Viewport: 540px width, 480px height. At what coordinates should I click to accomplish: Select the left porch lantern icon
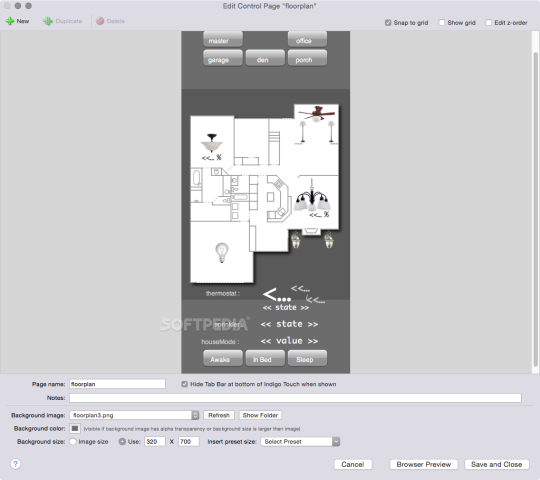(295, 240)
